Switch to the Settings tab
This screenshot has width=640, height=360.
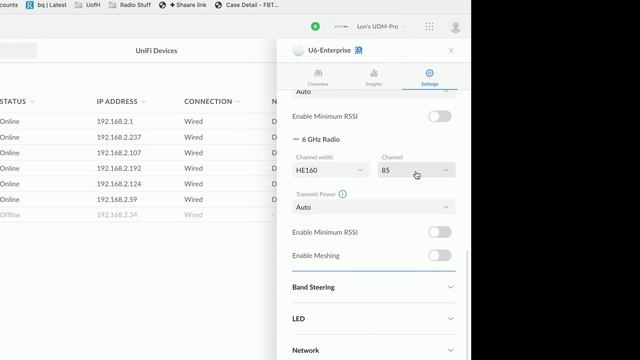click(429, 78)
